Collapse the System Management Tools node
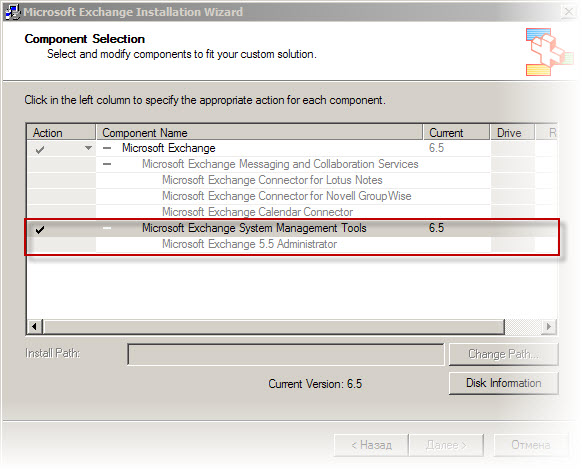582x470 pixels. click(x=107, y=228)
